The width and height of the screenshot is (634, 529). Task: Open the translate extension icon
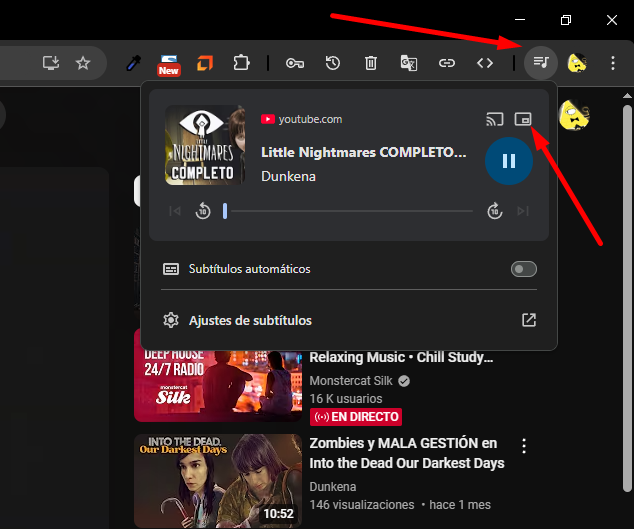tap(409, 63)
